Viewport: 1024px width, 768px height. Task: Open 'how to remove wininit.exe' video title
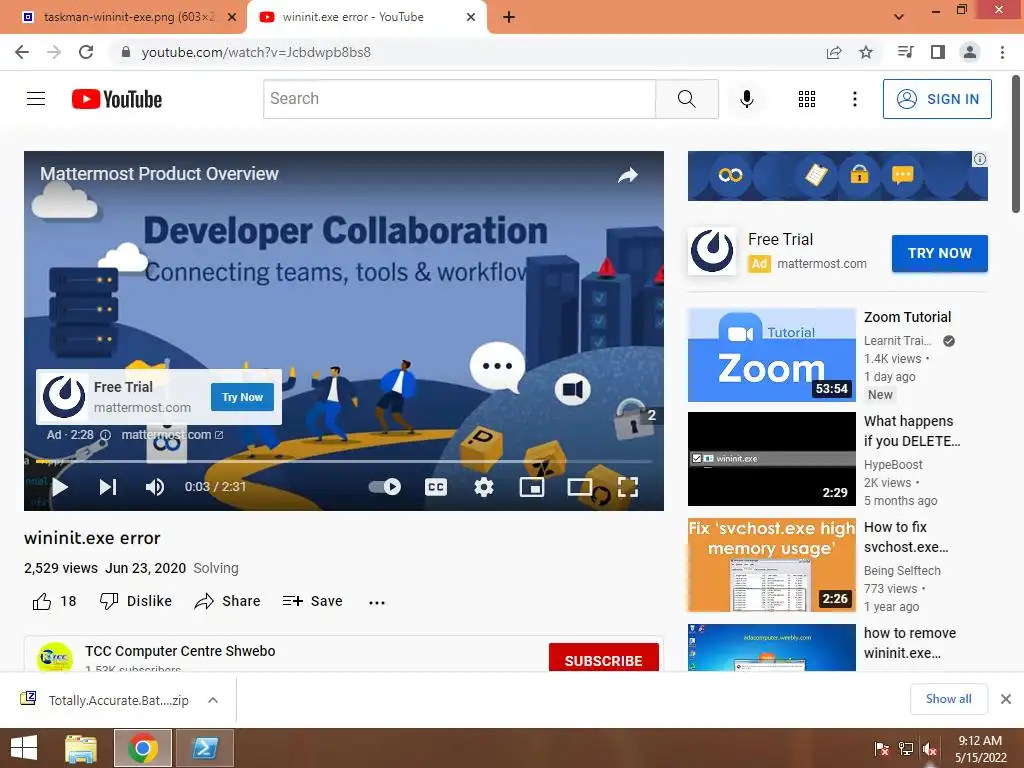click(910, 643)
